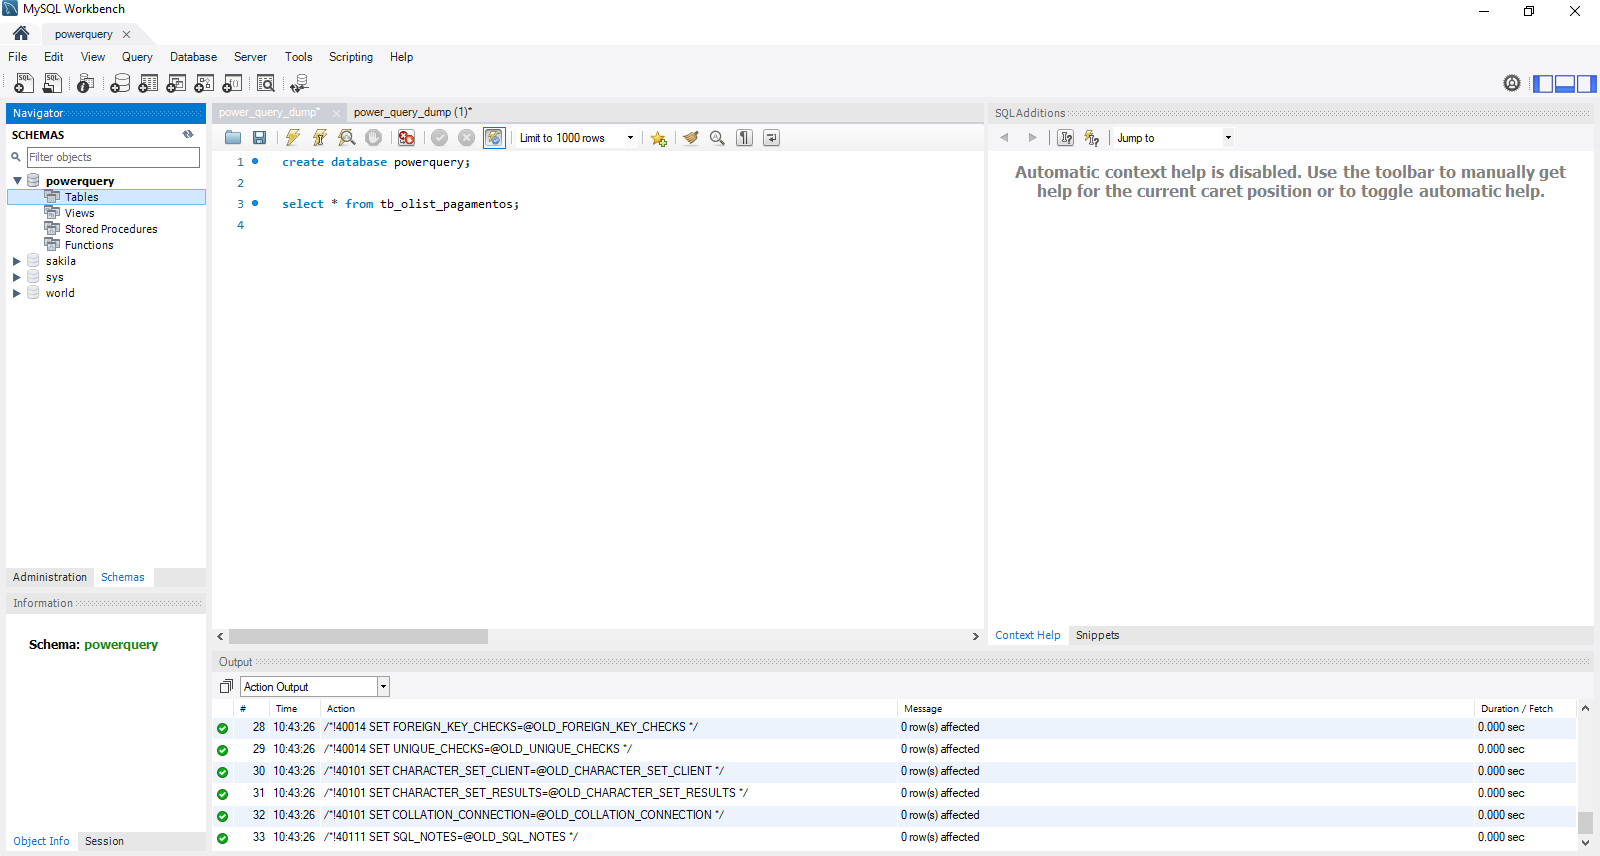Search table data icon

tap(266, 84)
